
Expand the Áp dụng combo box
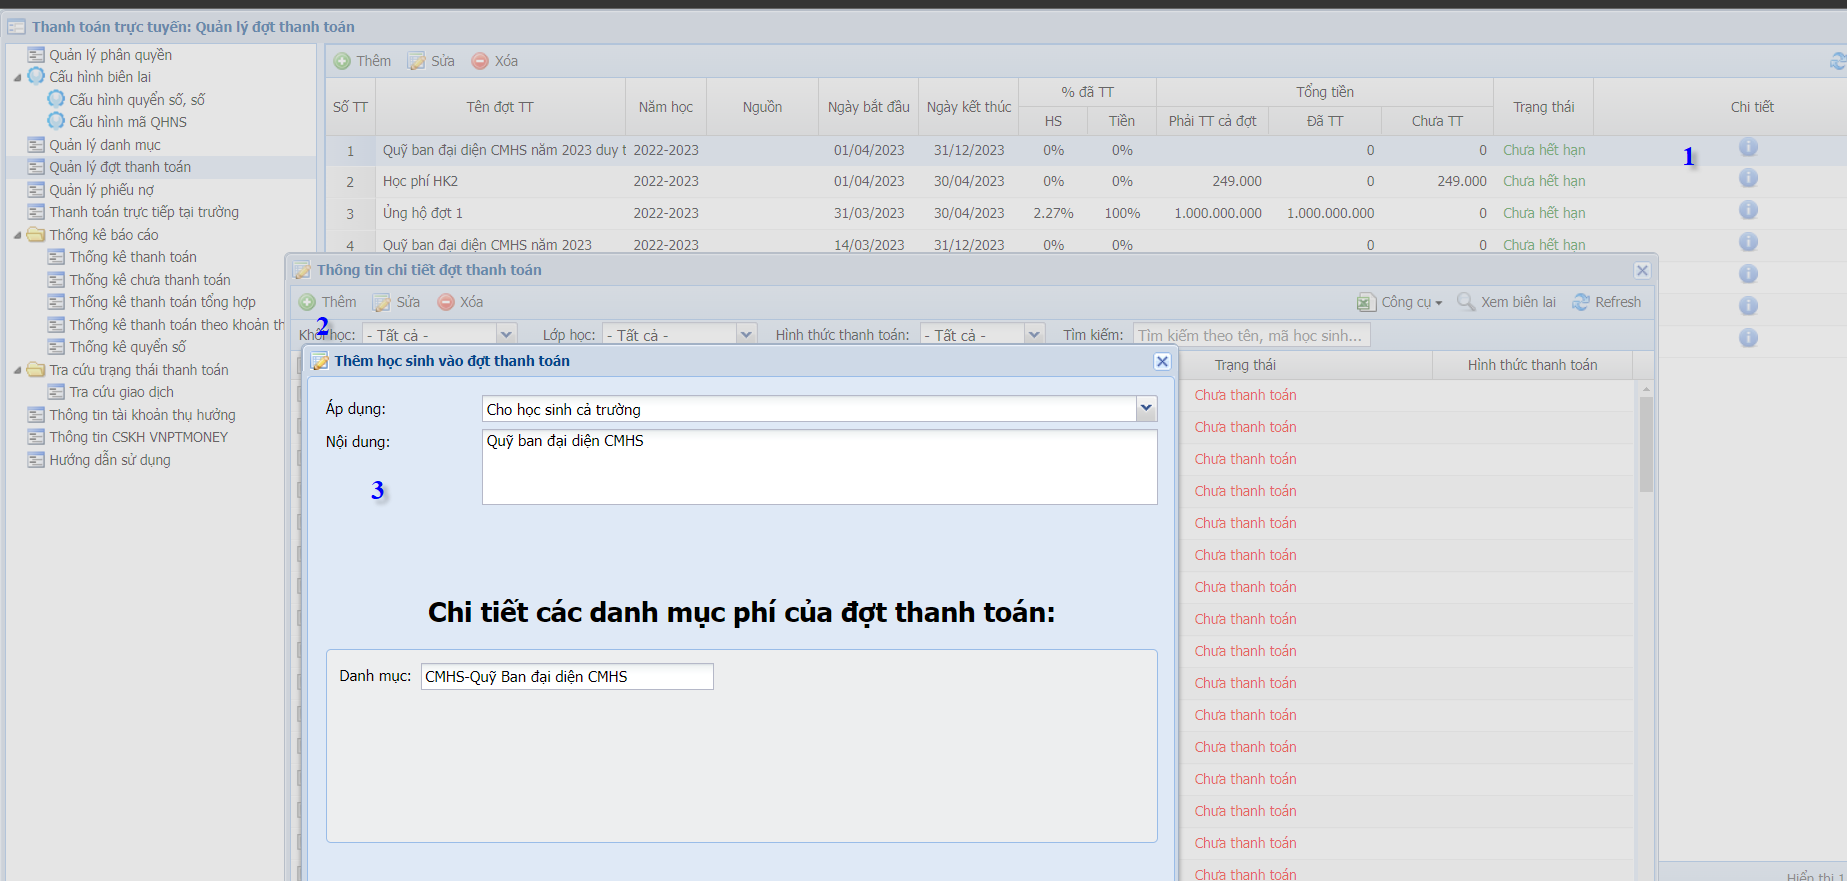click(x=1146, y=408)
